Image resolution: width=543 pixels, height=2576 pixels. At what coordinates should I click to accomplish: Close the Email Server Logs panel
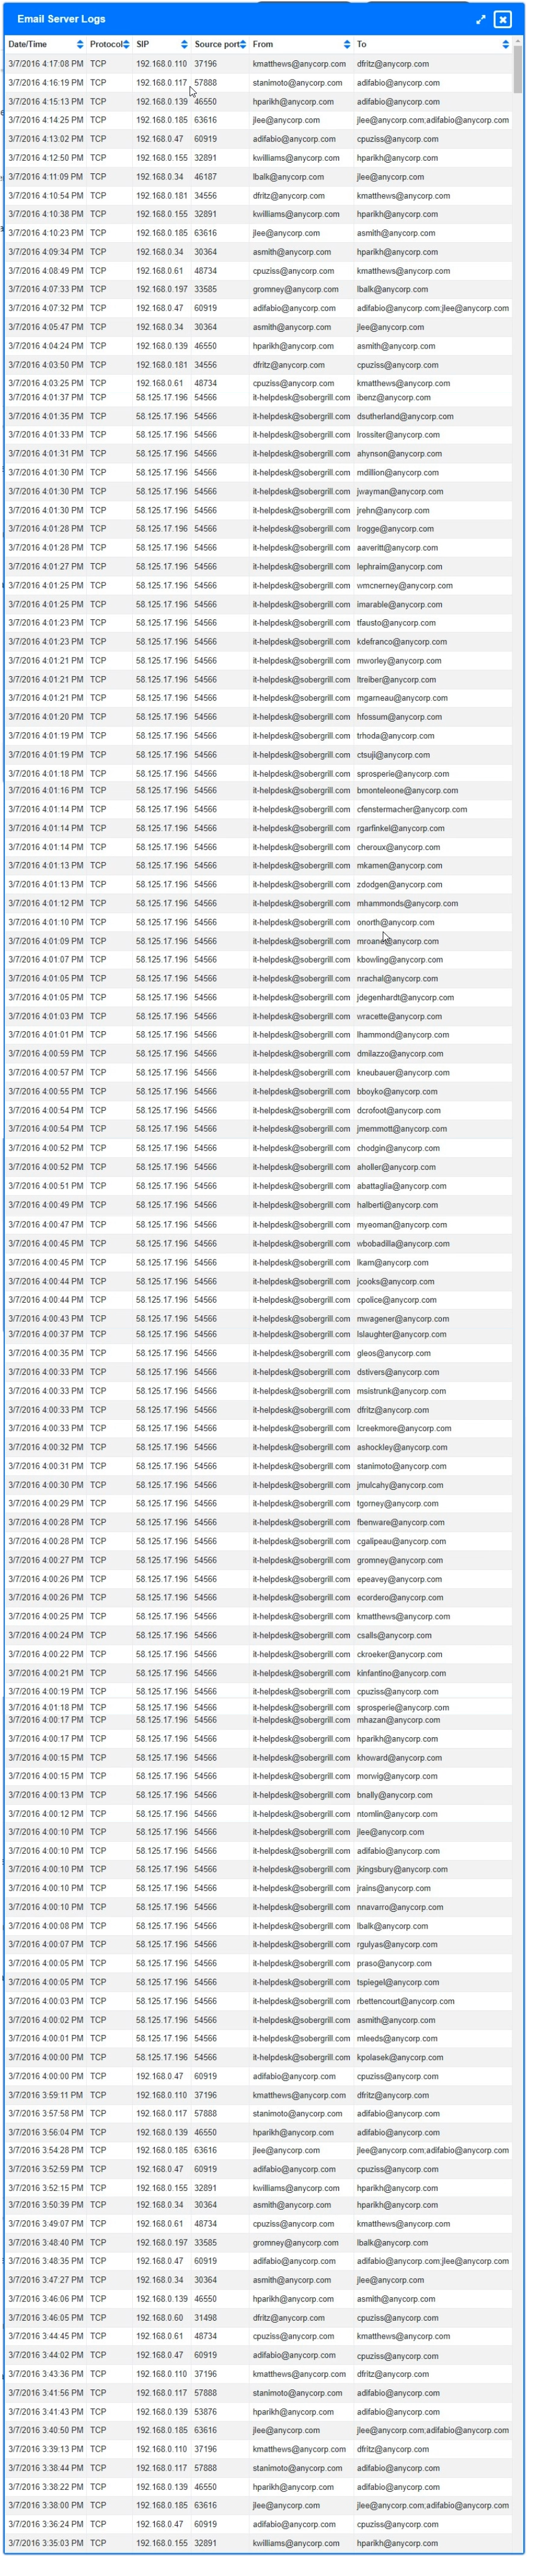(x=503, y=19)
